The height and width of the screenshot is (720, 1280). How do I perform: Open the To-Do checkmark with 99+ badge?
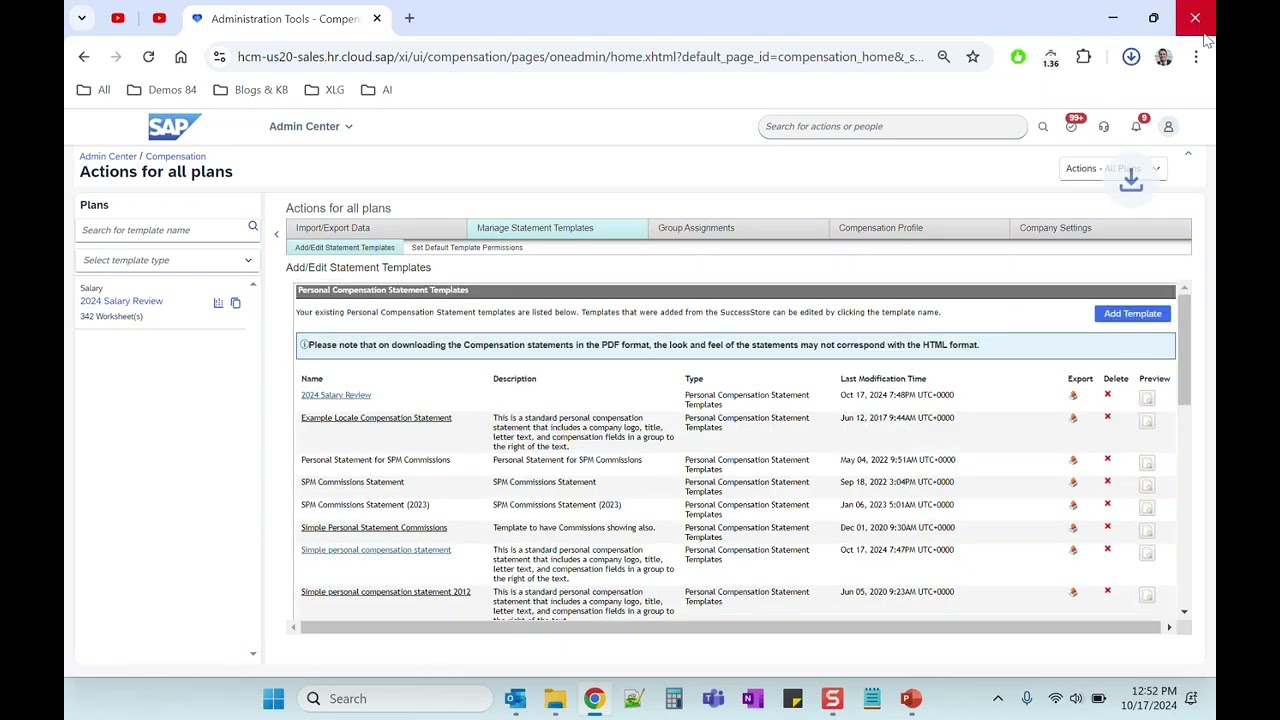tap(1072, 126)
